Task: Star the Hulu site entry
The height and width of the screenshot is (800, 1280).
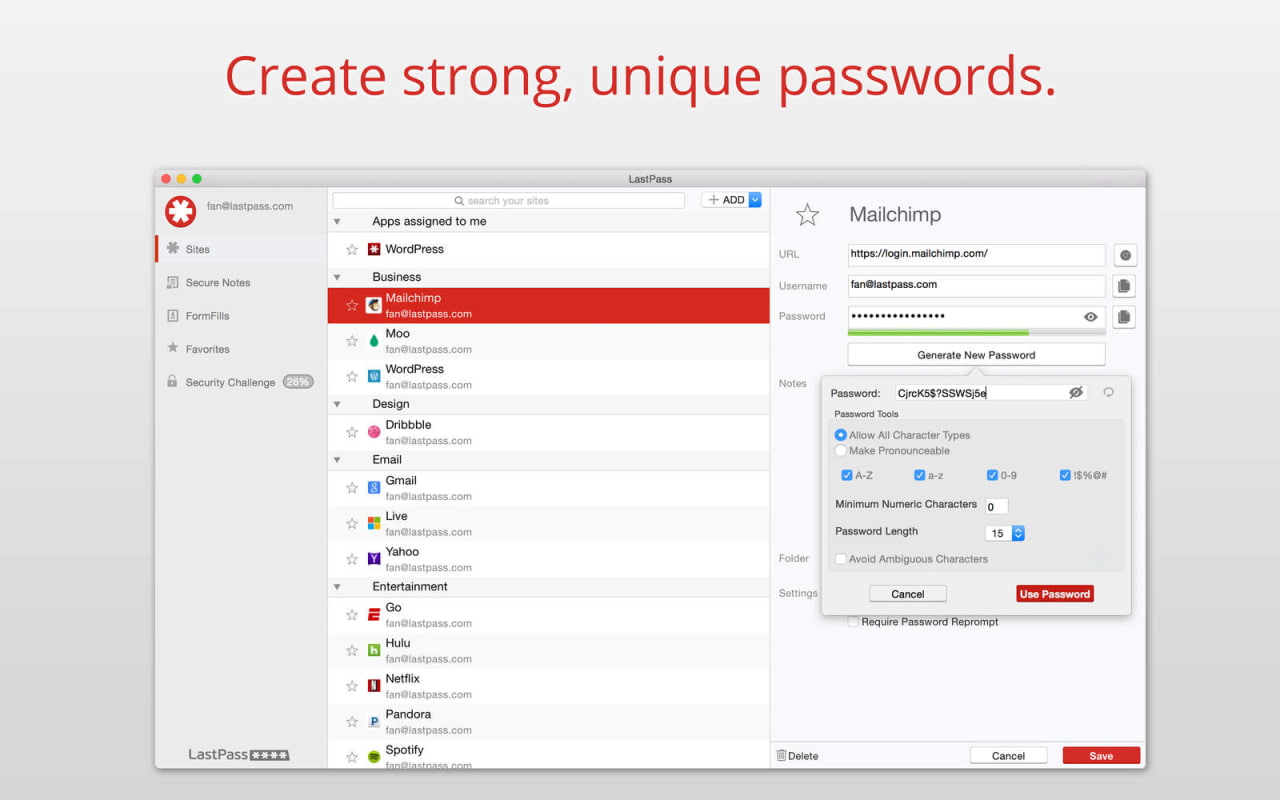Action: pos(352,650)
